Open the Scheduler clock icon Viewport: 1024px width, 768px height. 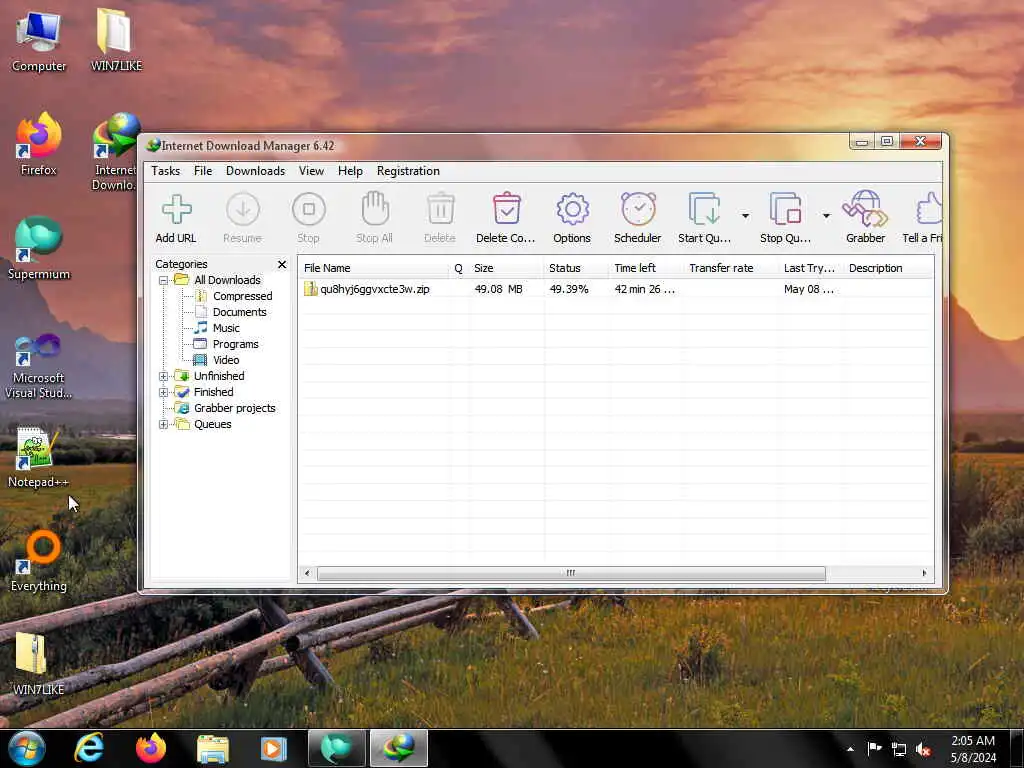638,209
